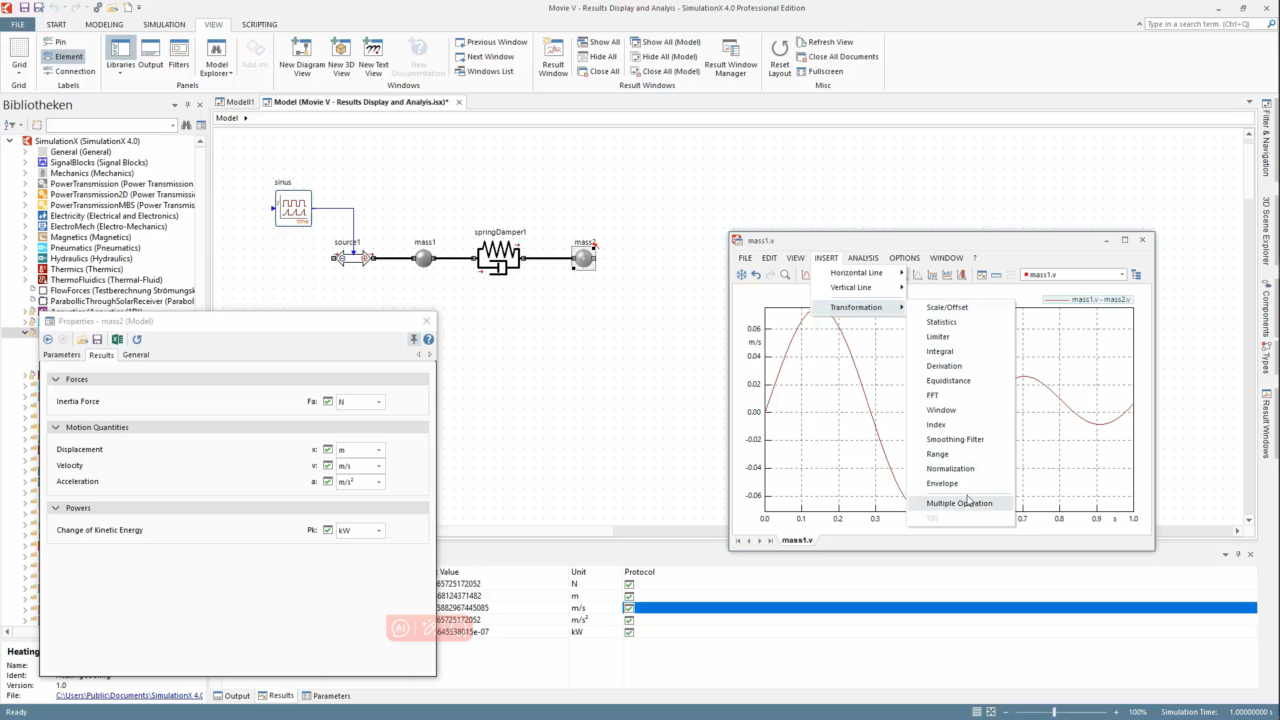Click Previous Window in the ribbon

click(x=491, y=42)
